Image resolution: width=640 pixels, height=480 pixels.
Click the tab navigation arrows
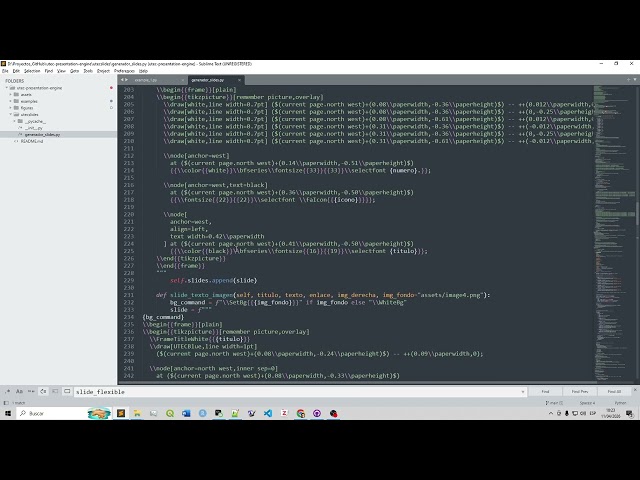(124, 80)
